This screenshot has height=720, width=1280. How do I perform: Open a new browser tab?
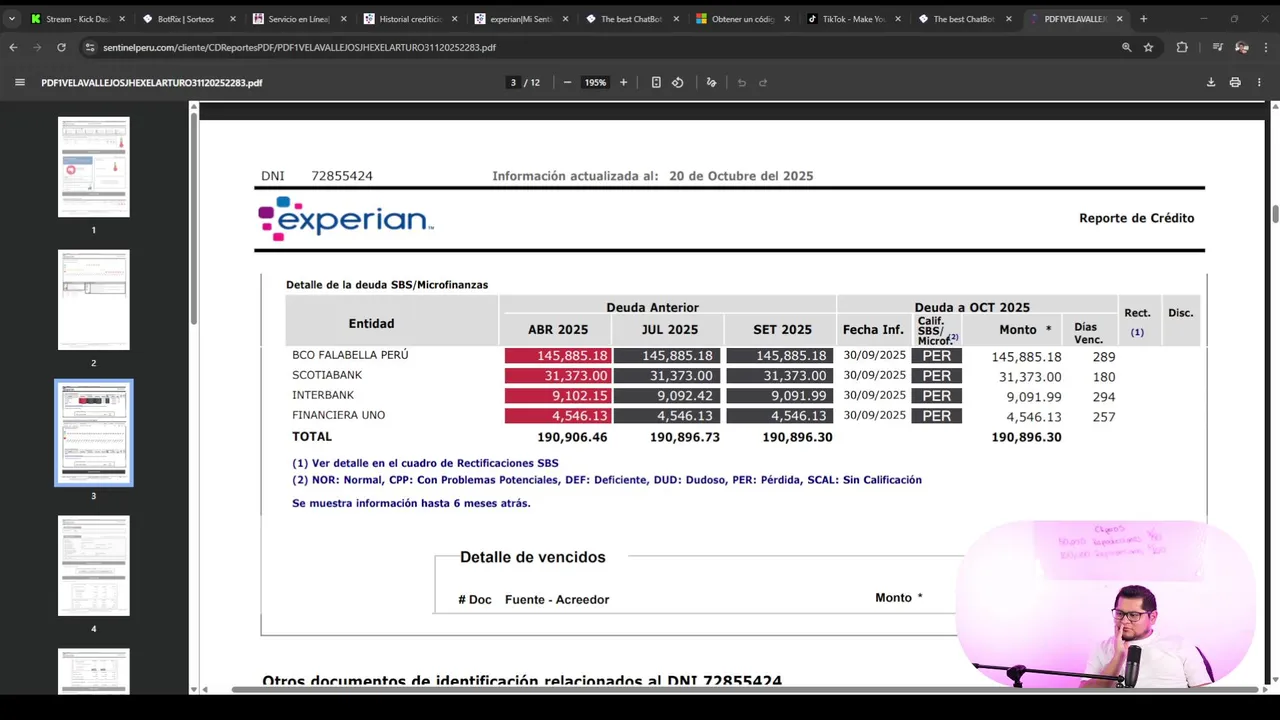(x=1143, y=19)
